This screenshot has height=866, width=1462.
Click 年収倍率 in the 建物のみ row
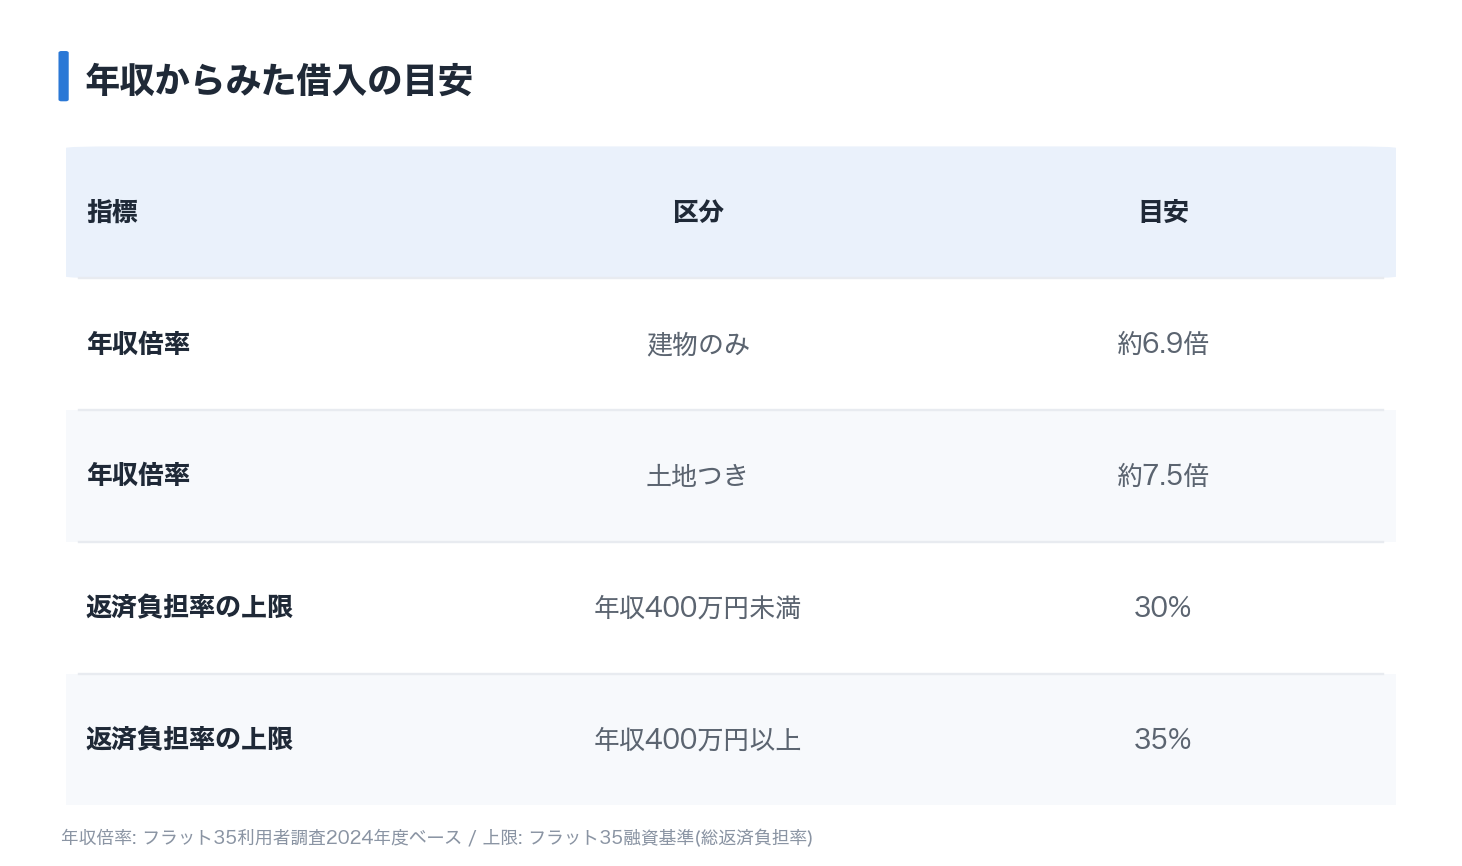(138, 344)
